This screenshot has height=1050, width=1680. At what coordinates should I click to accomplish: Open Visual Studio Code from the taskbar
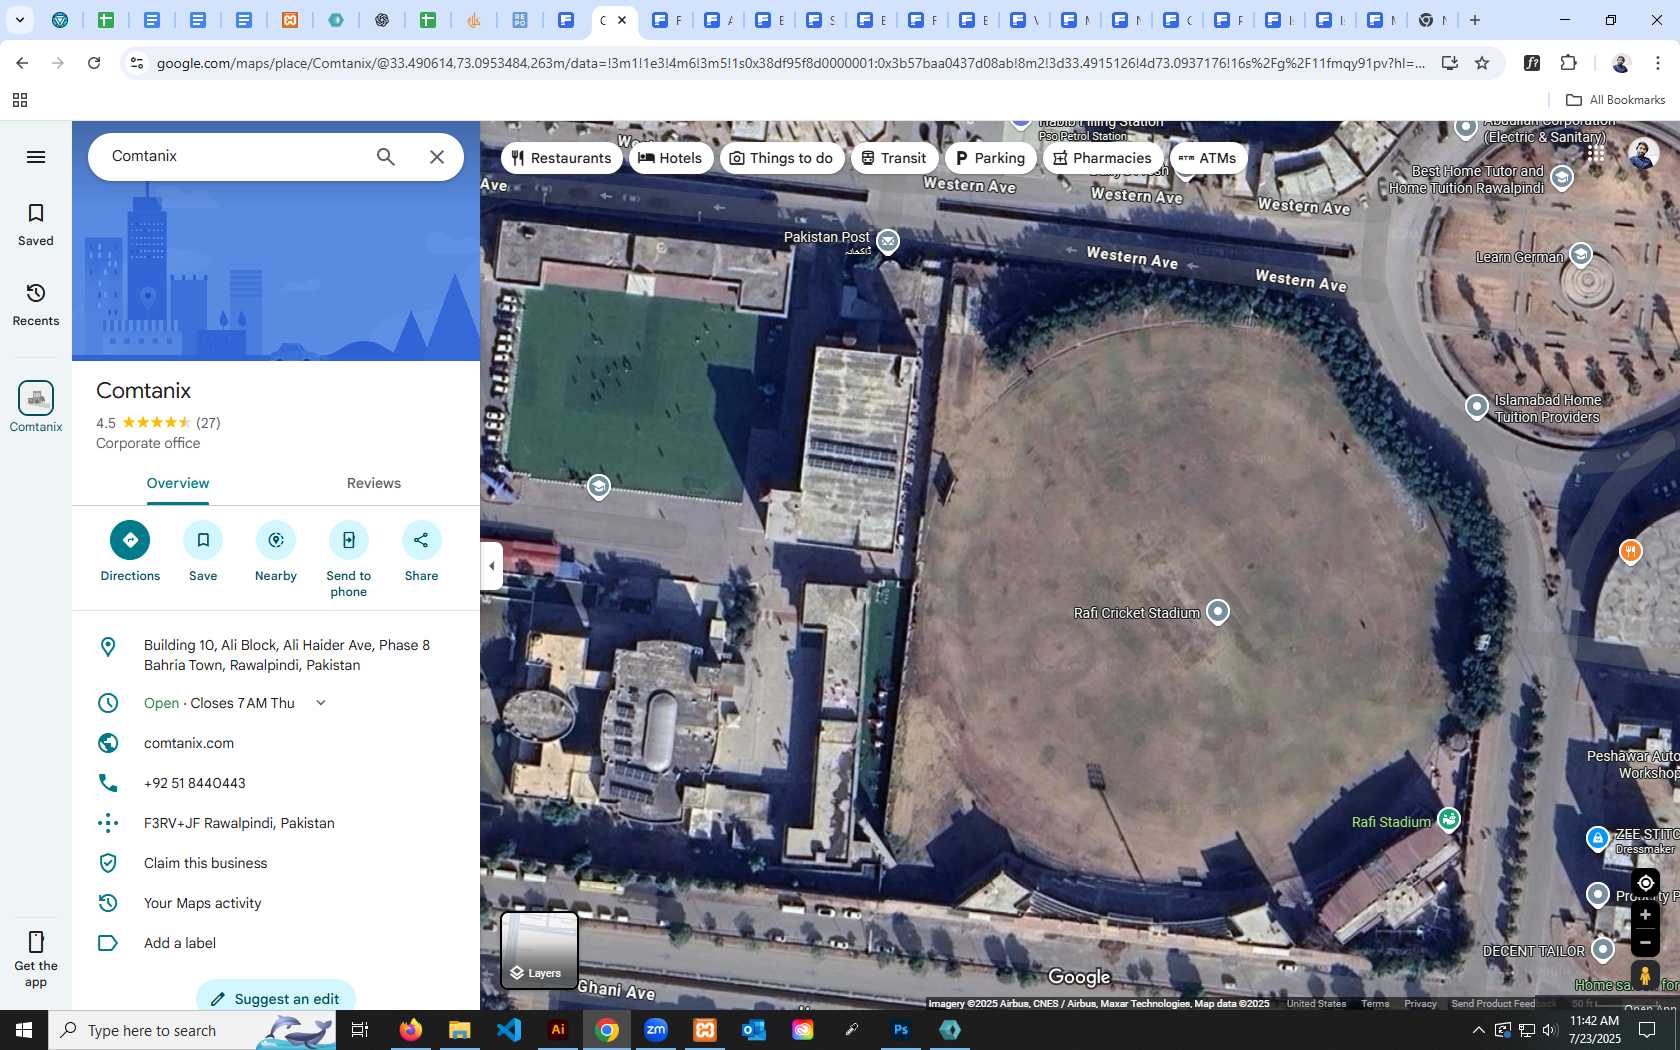(x=509, y=1030)
